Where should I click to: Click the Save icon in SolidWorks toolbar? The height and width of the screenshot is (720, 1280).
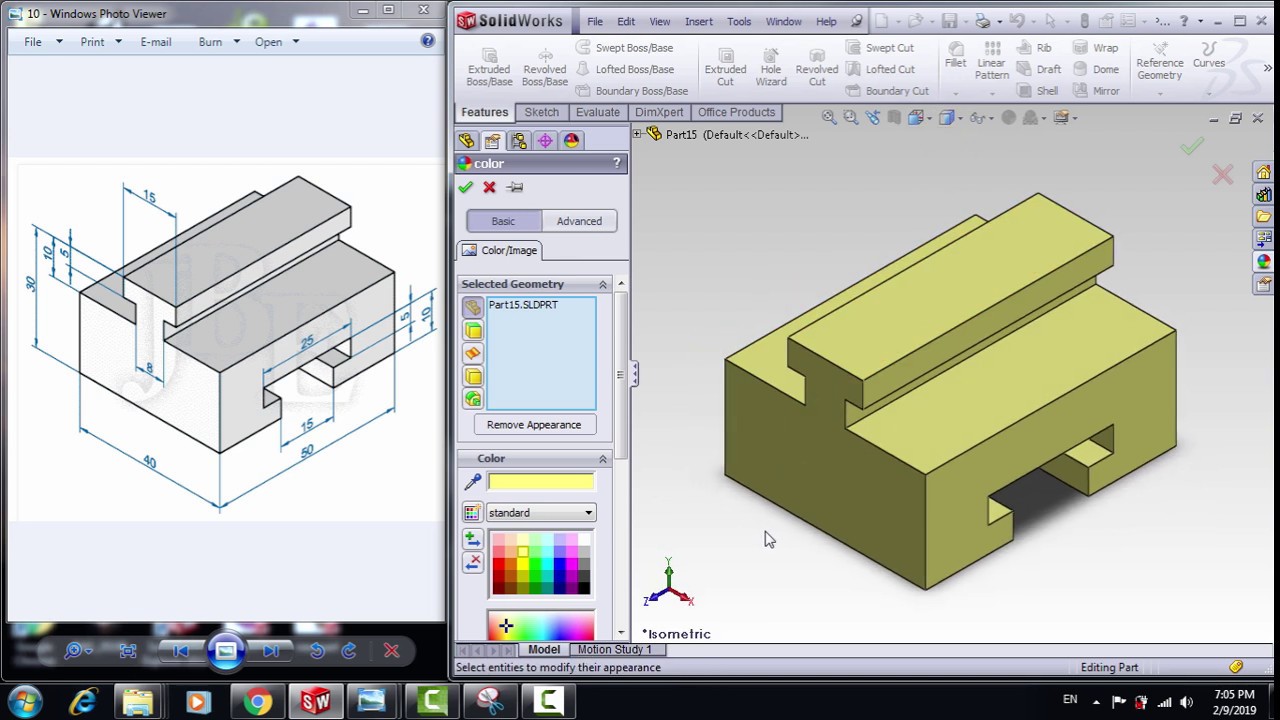[950, 21]
